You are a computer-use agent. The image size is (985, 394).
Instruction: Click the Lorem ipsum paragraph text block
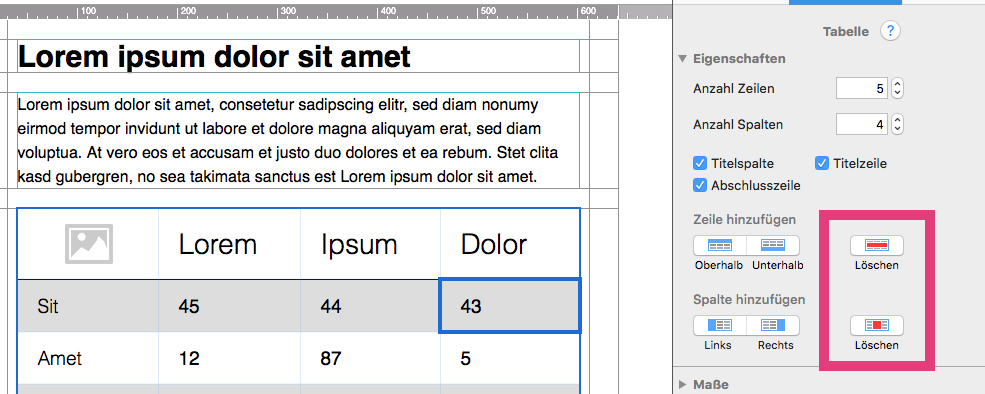[x=298, y=140]
